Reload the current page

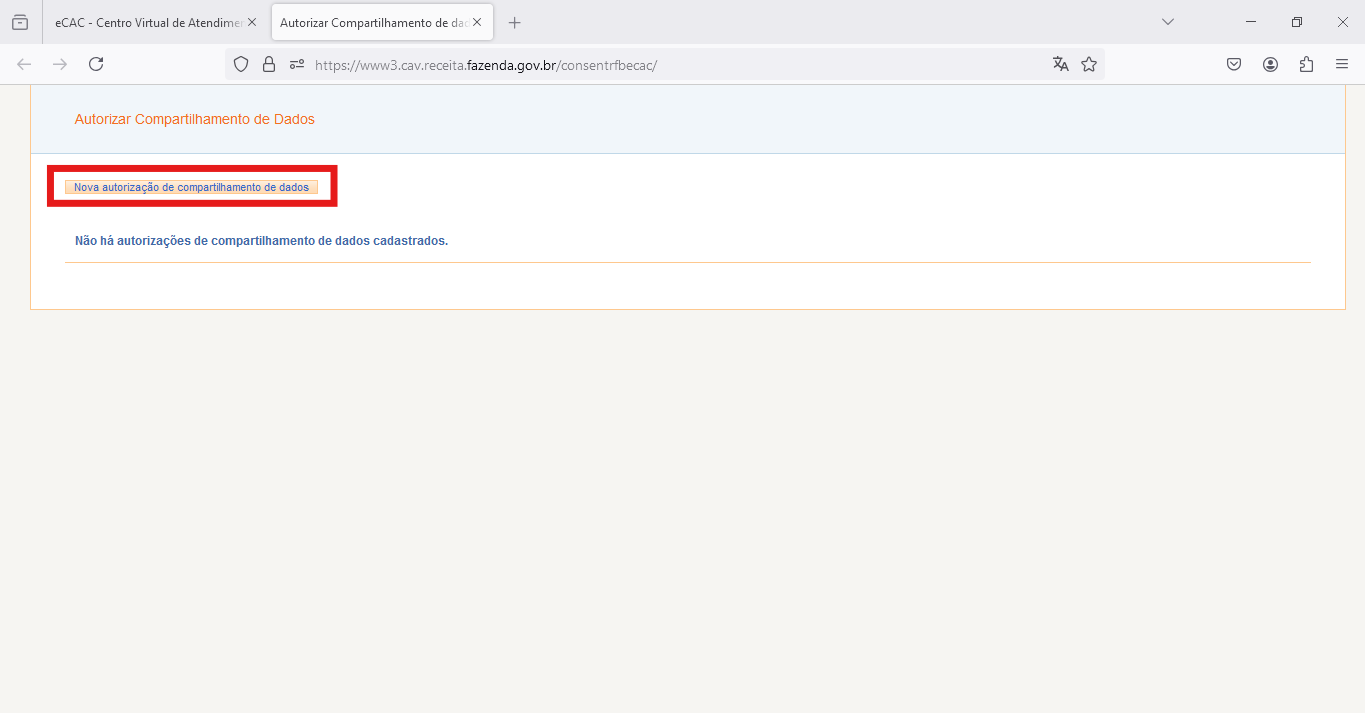click(96, 64)
